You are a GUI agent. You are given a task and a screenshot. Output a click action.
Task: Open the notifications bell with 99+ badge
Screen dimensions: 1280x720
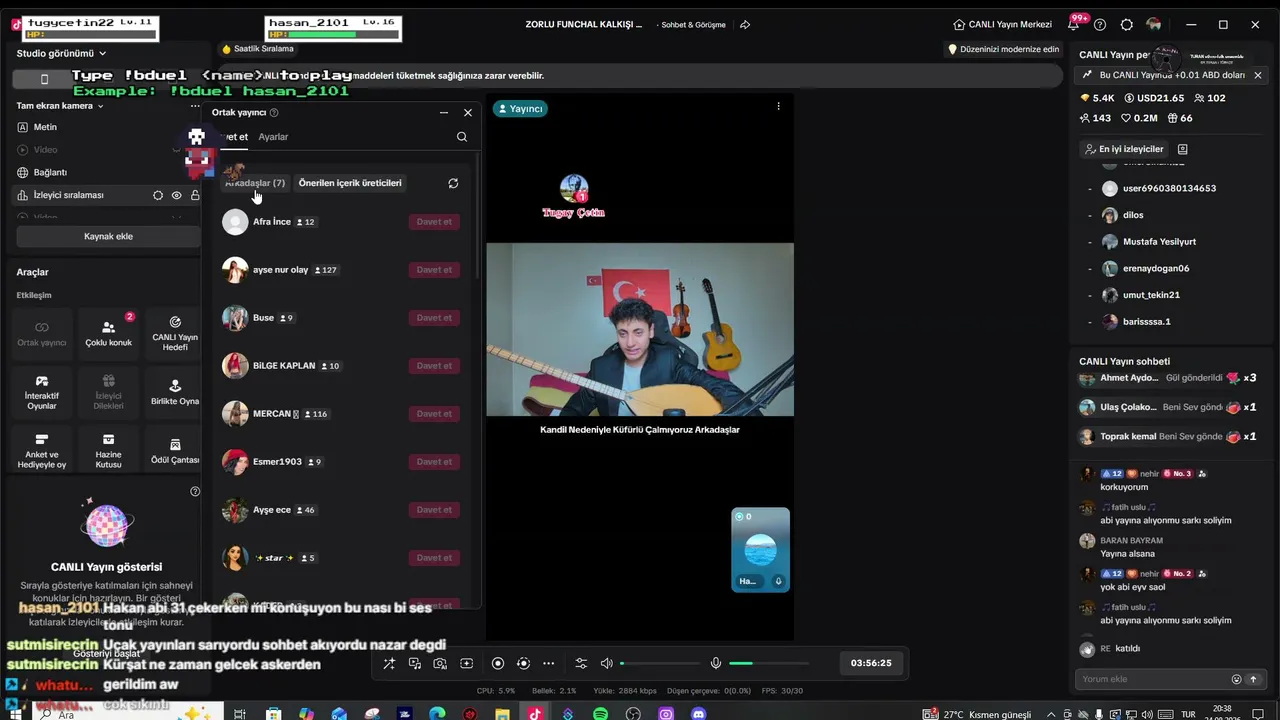1074,24
